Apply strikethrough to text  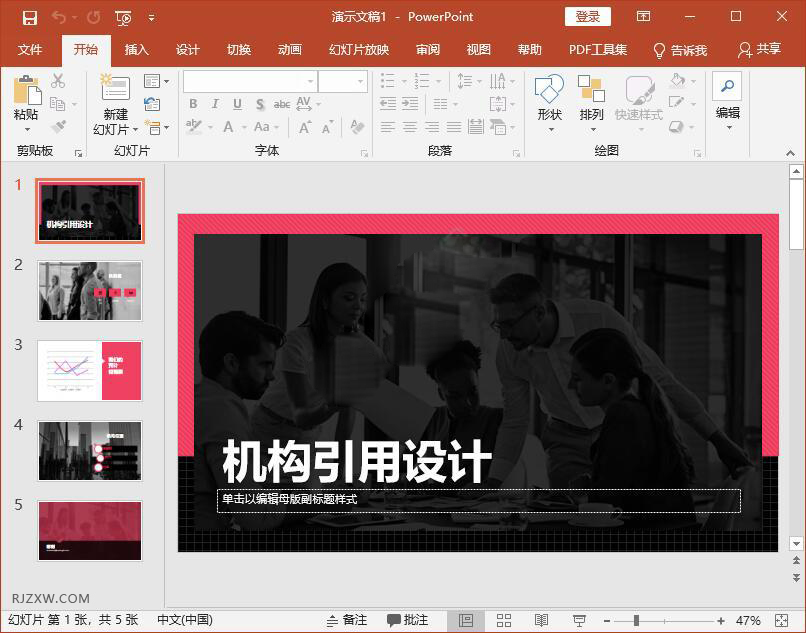(x=281, y=103)
